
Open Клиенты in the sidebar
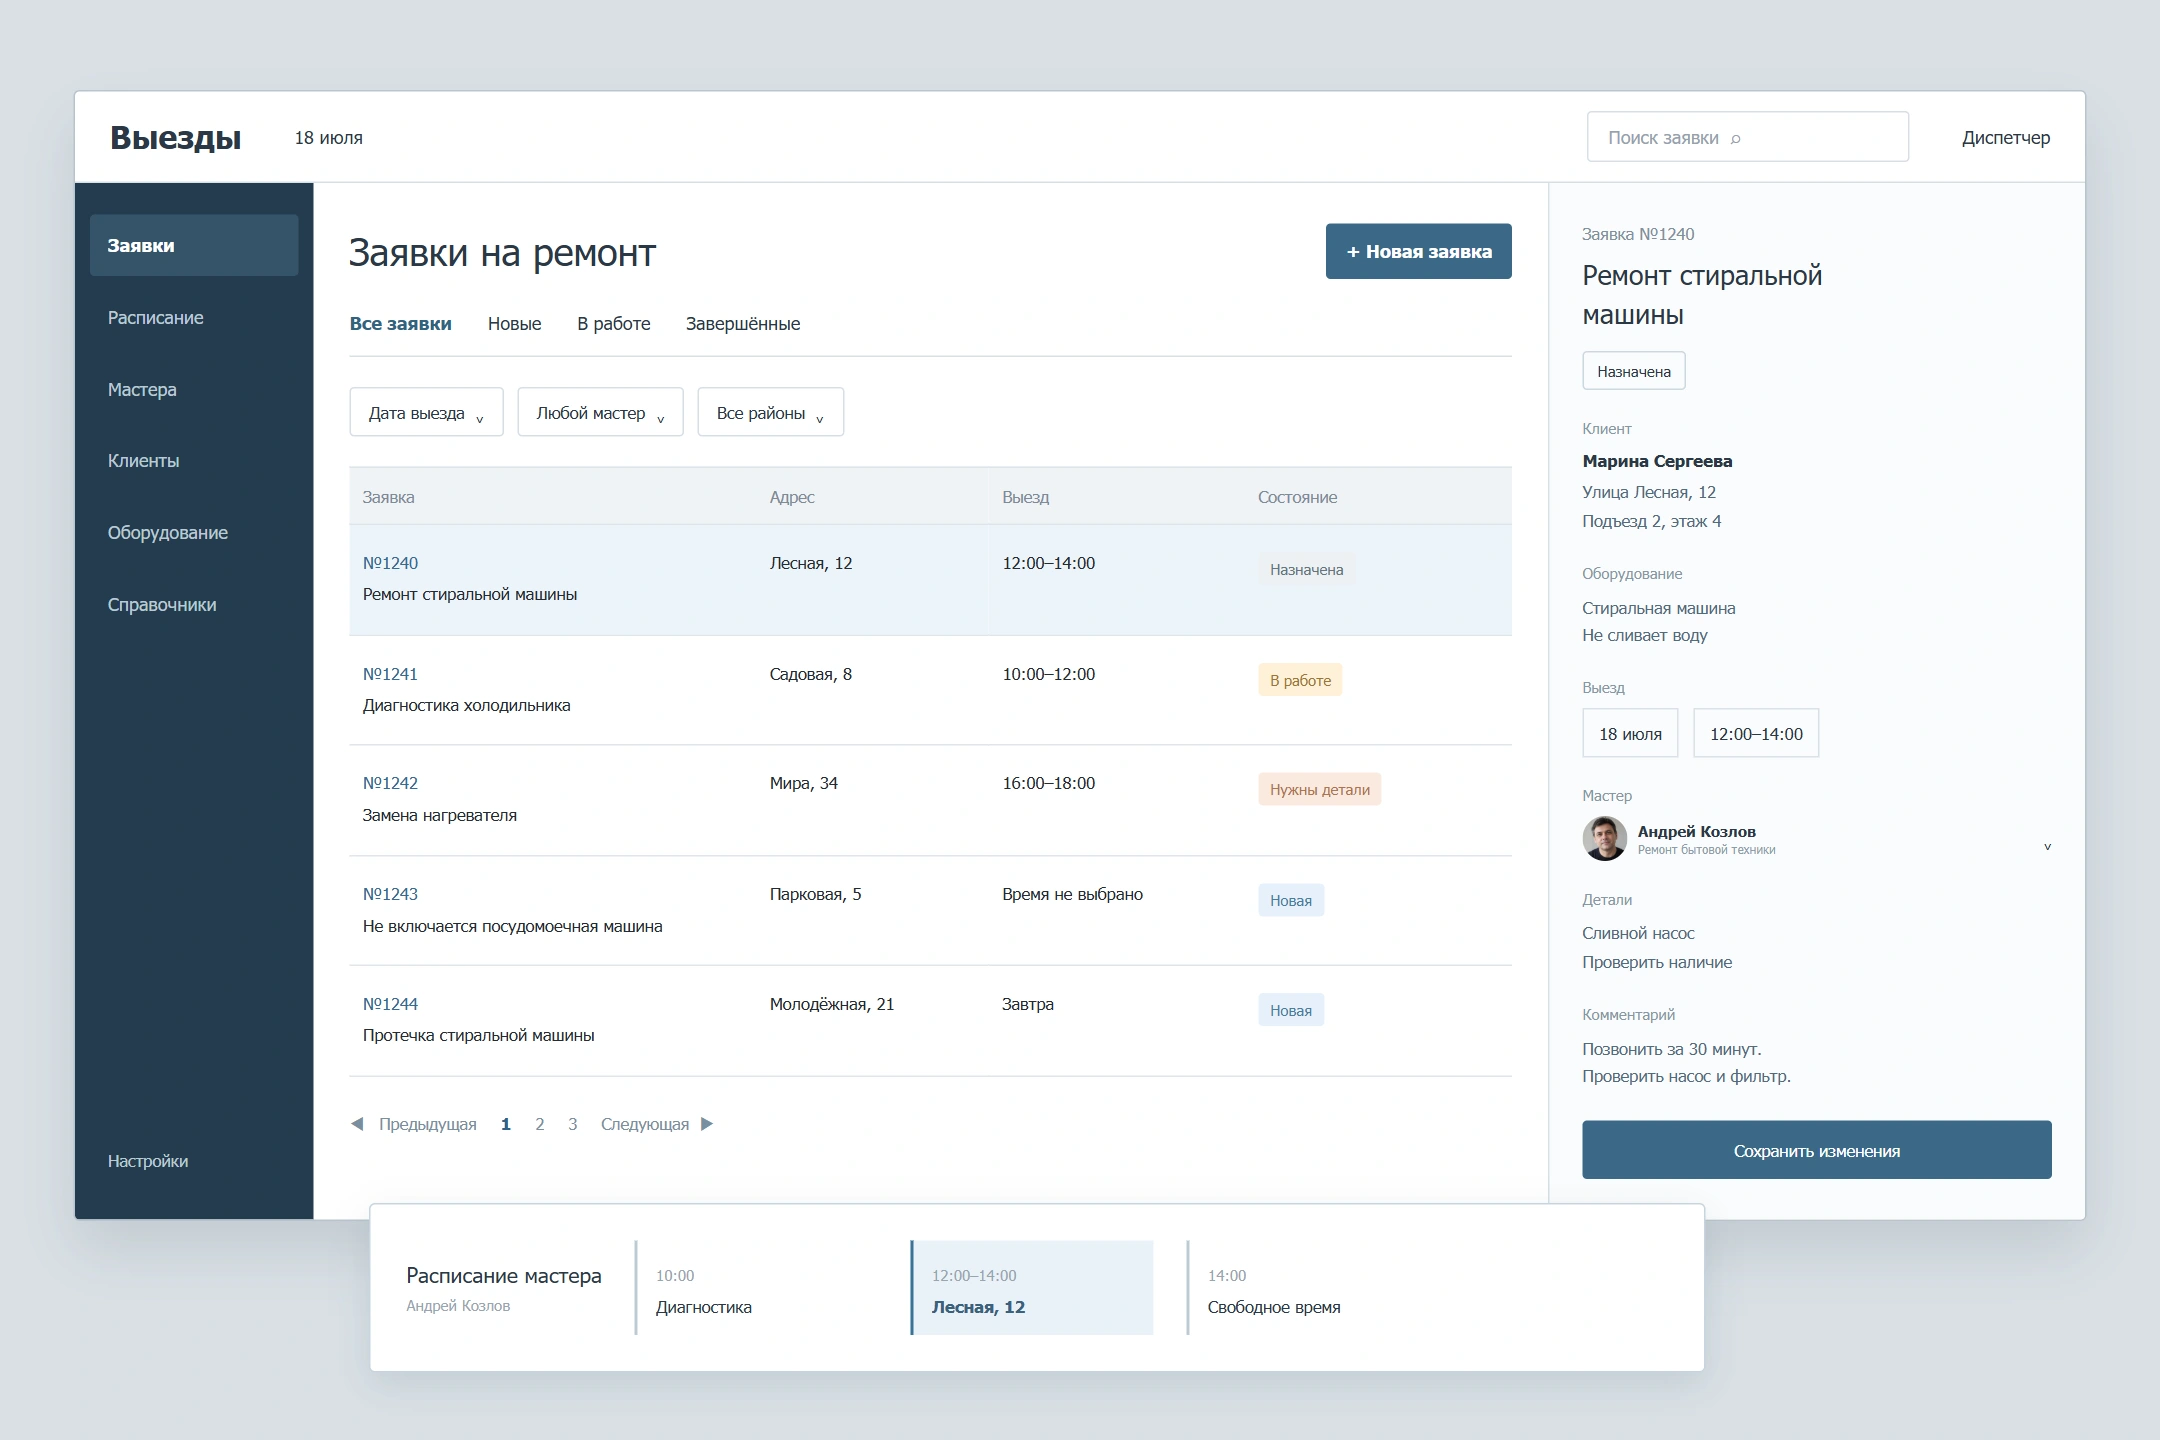143,461
